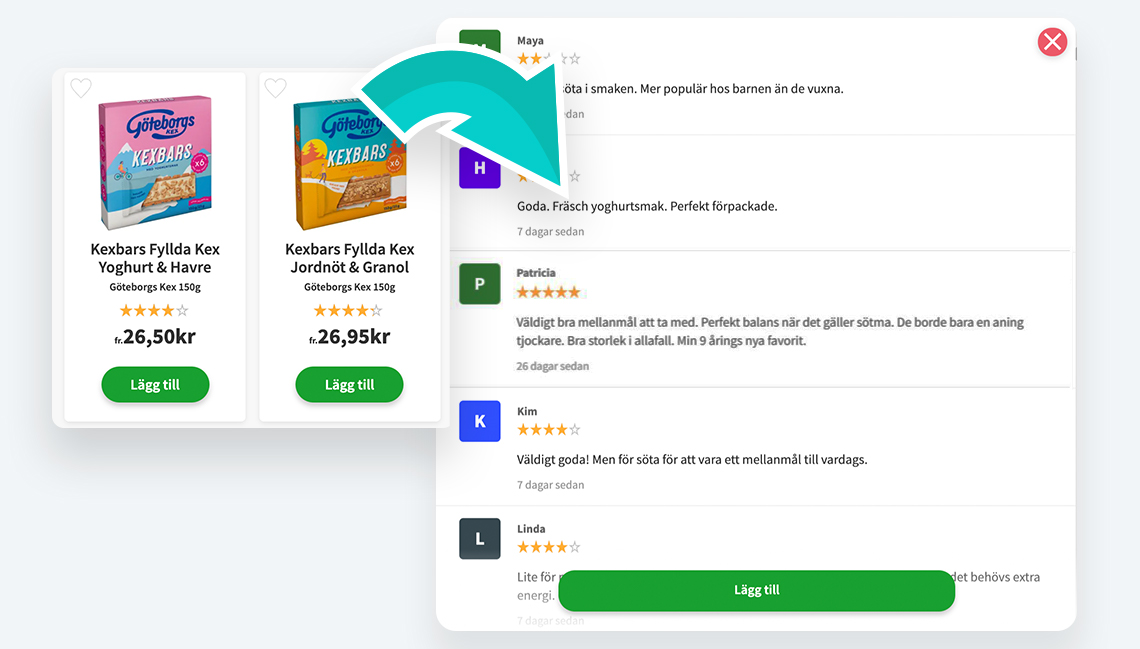Click star rating under Jordnöt & Granol product
Screen dimensions: 1140x649
(348, 310)
